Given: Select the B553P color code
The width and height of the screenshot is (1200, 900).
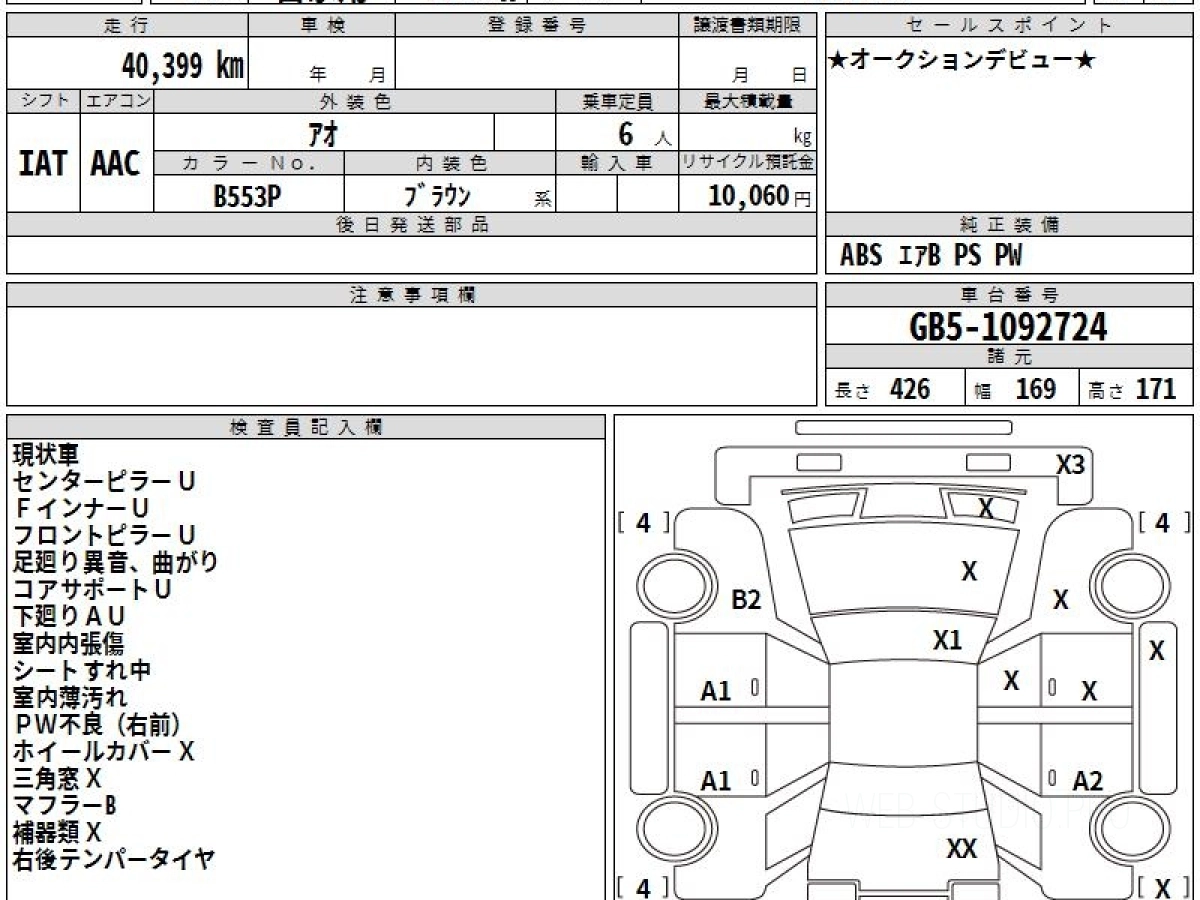Looking at the screenshot, I should [x=246, y=196].
